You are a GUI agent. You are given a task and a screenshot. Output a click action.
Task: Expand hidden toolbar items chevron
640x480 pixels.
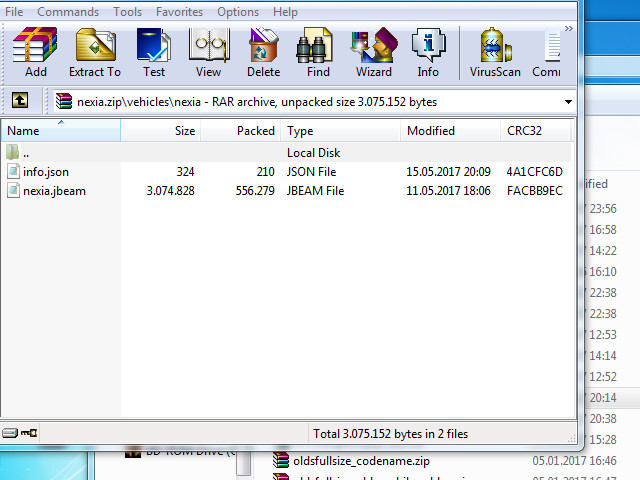[569, 29]
